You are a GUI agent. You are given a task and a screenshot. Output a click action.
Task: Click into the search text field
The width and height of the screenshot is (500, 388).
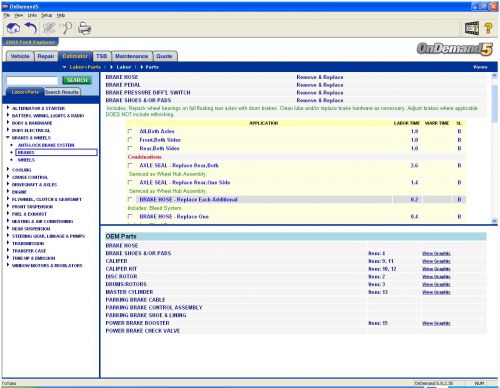coord(32,80)
